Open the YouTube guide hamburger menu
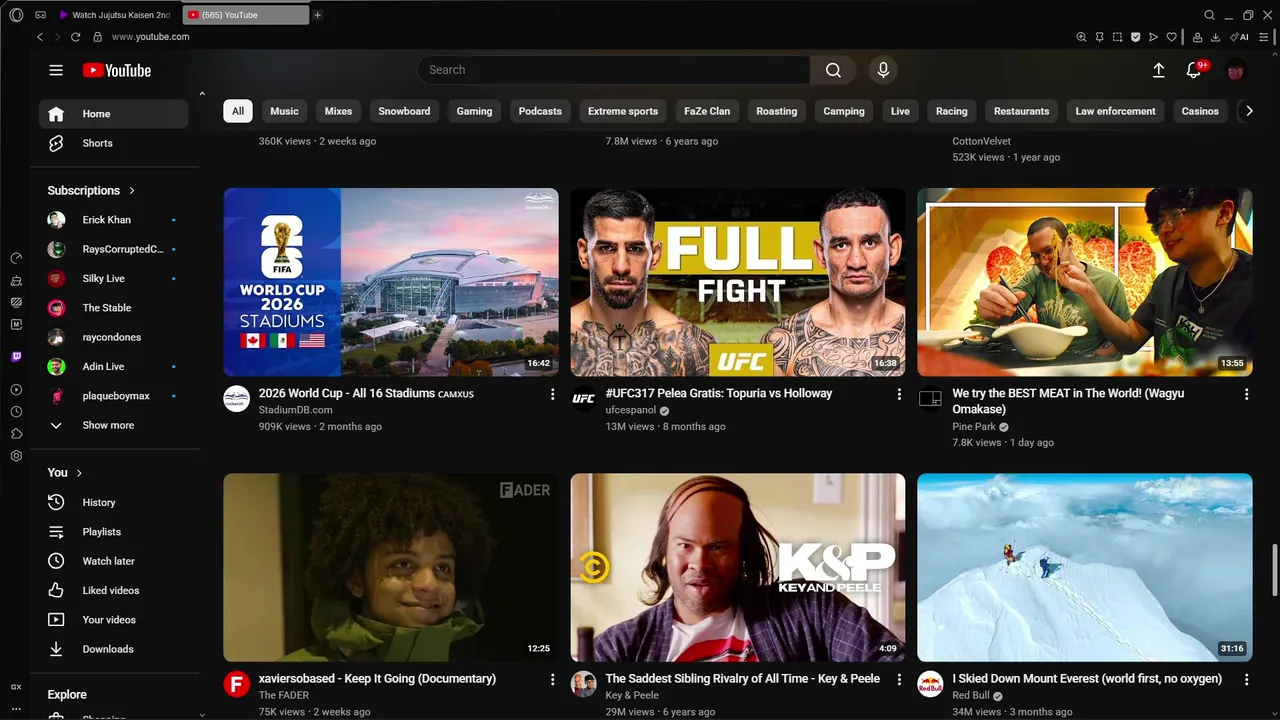Image resolution: width=1280 pixels, height=720 pixels. click(x=56, y=70)
